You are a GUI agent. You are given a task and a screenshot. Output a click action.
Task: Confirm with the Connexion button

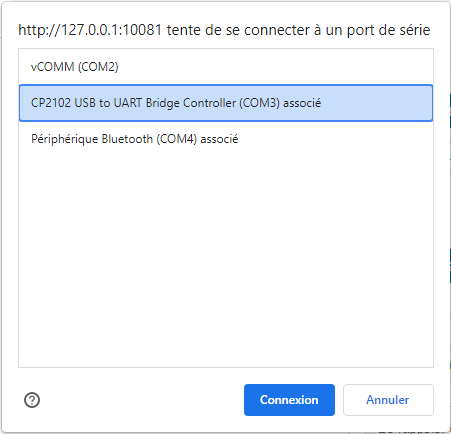[x=289, y=400]
